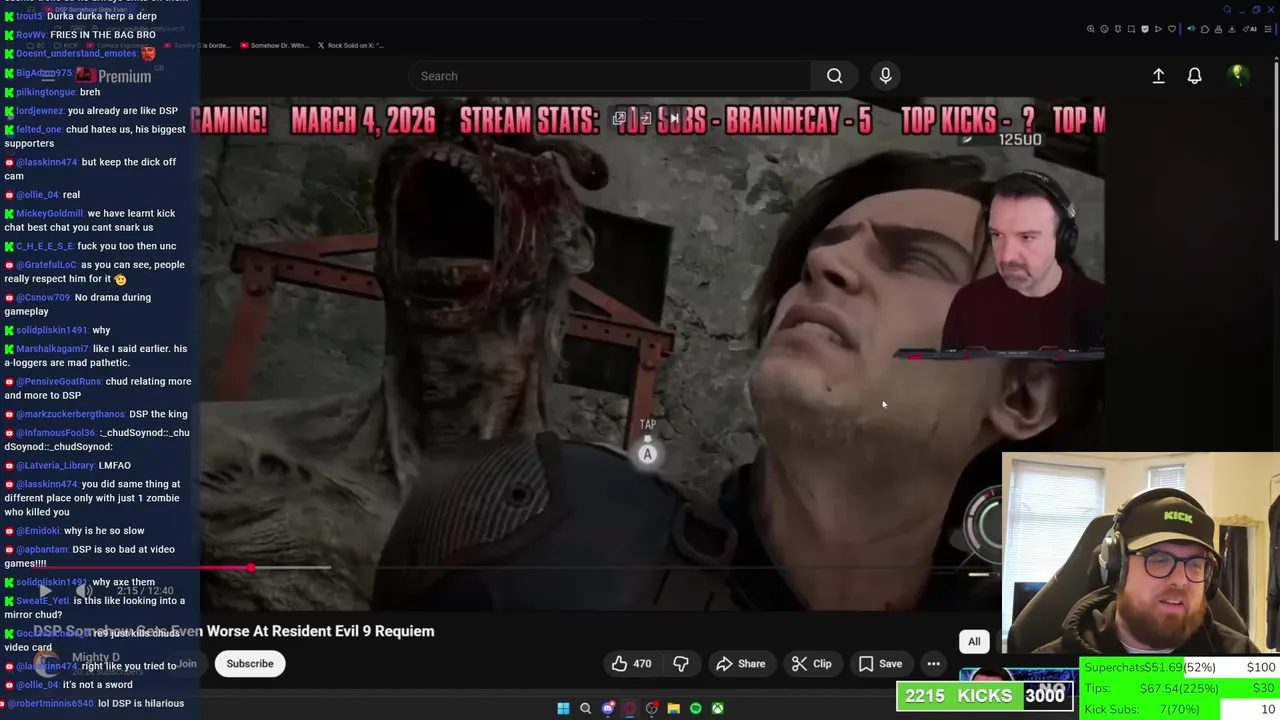Viewport: 1280px width, 720px height.
Task: Skip to next video overlay icon
Action: (674, 119)
